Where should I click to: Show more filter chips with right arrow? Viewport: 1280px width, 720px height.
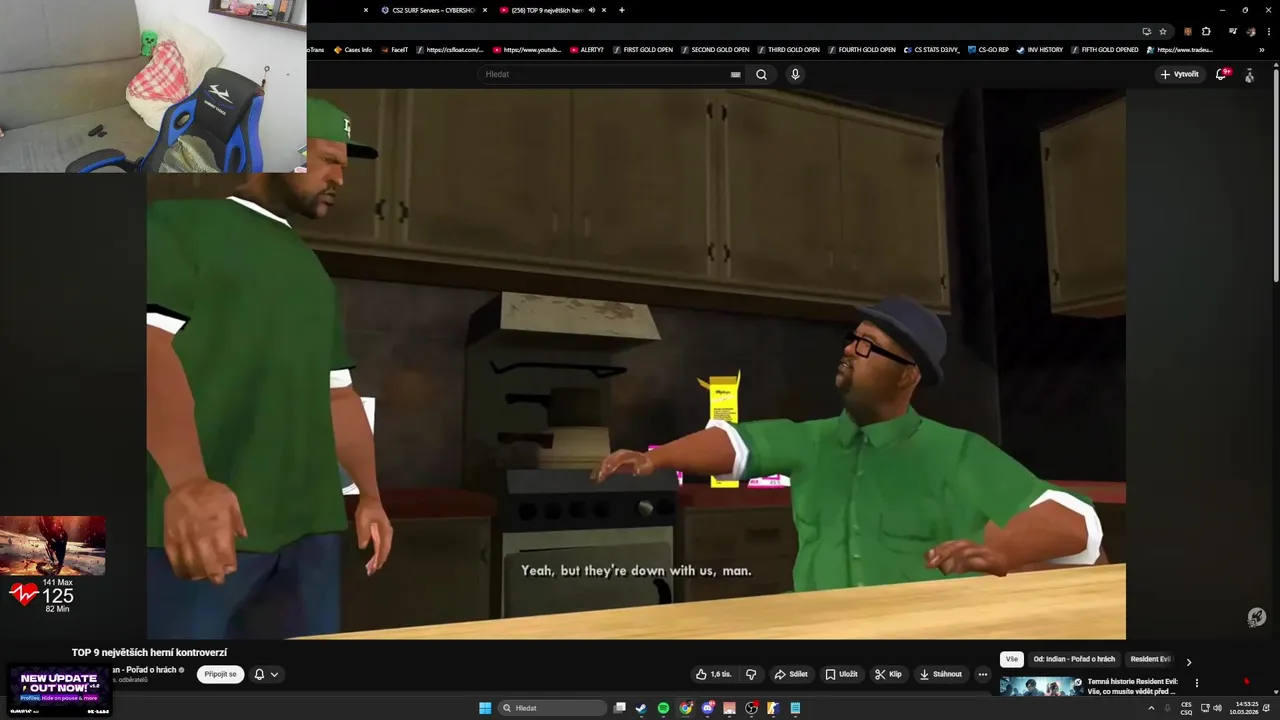1189,662
